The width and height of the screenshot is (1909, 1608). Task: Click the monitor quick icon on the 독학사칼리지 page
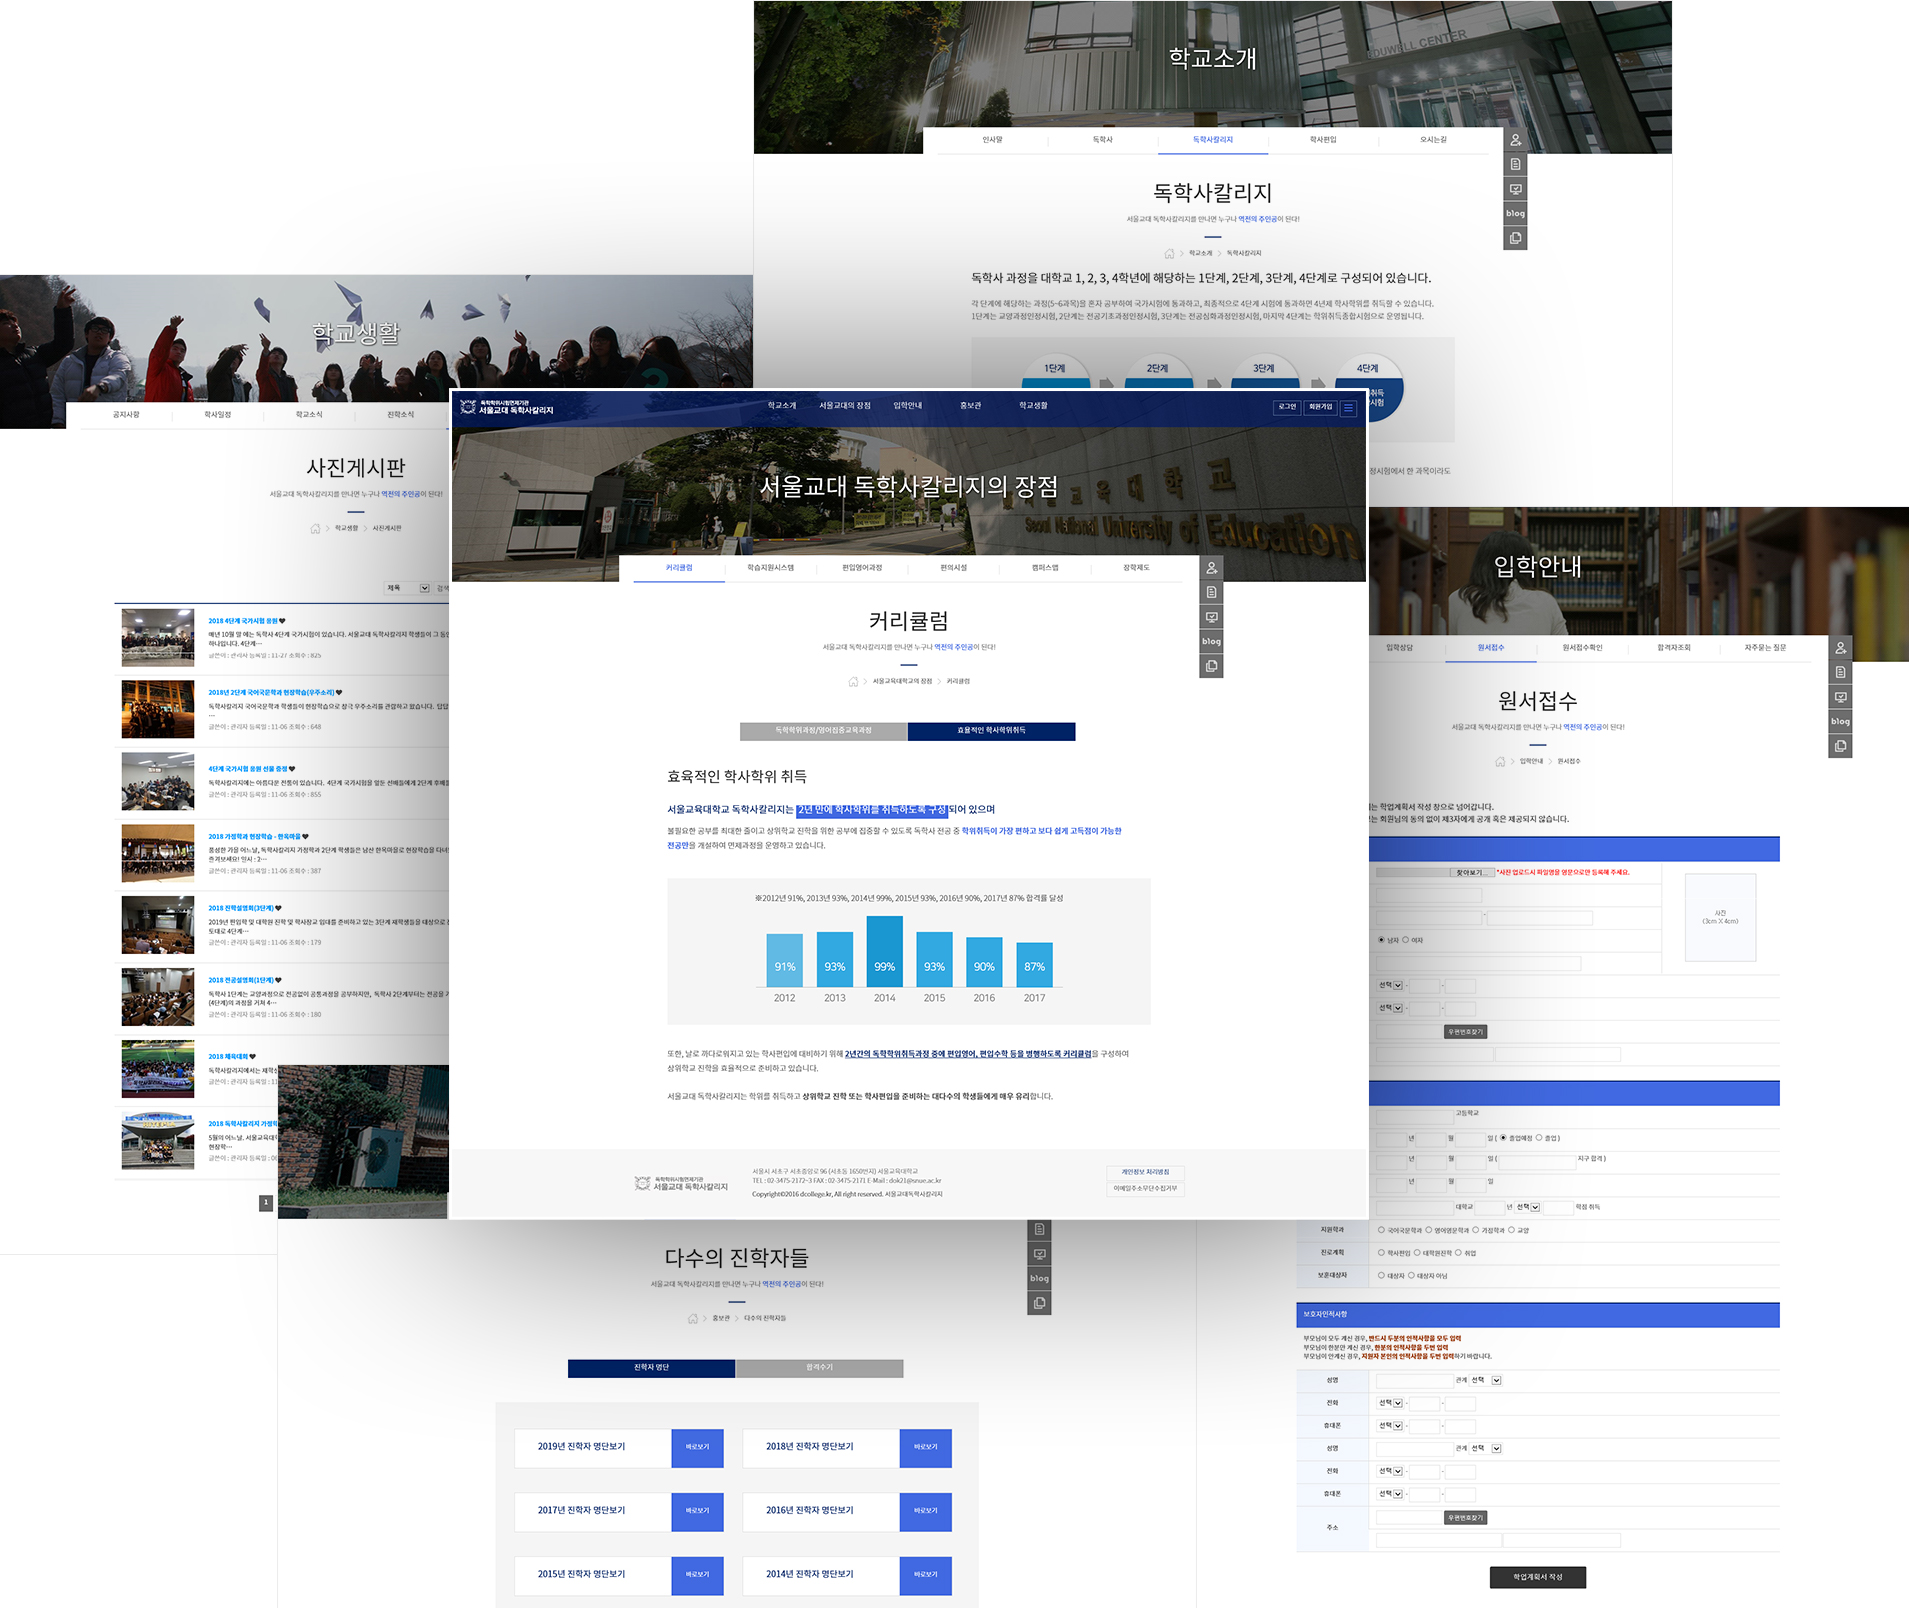1515,189
